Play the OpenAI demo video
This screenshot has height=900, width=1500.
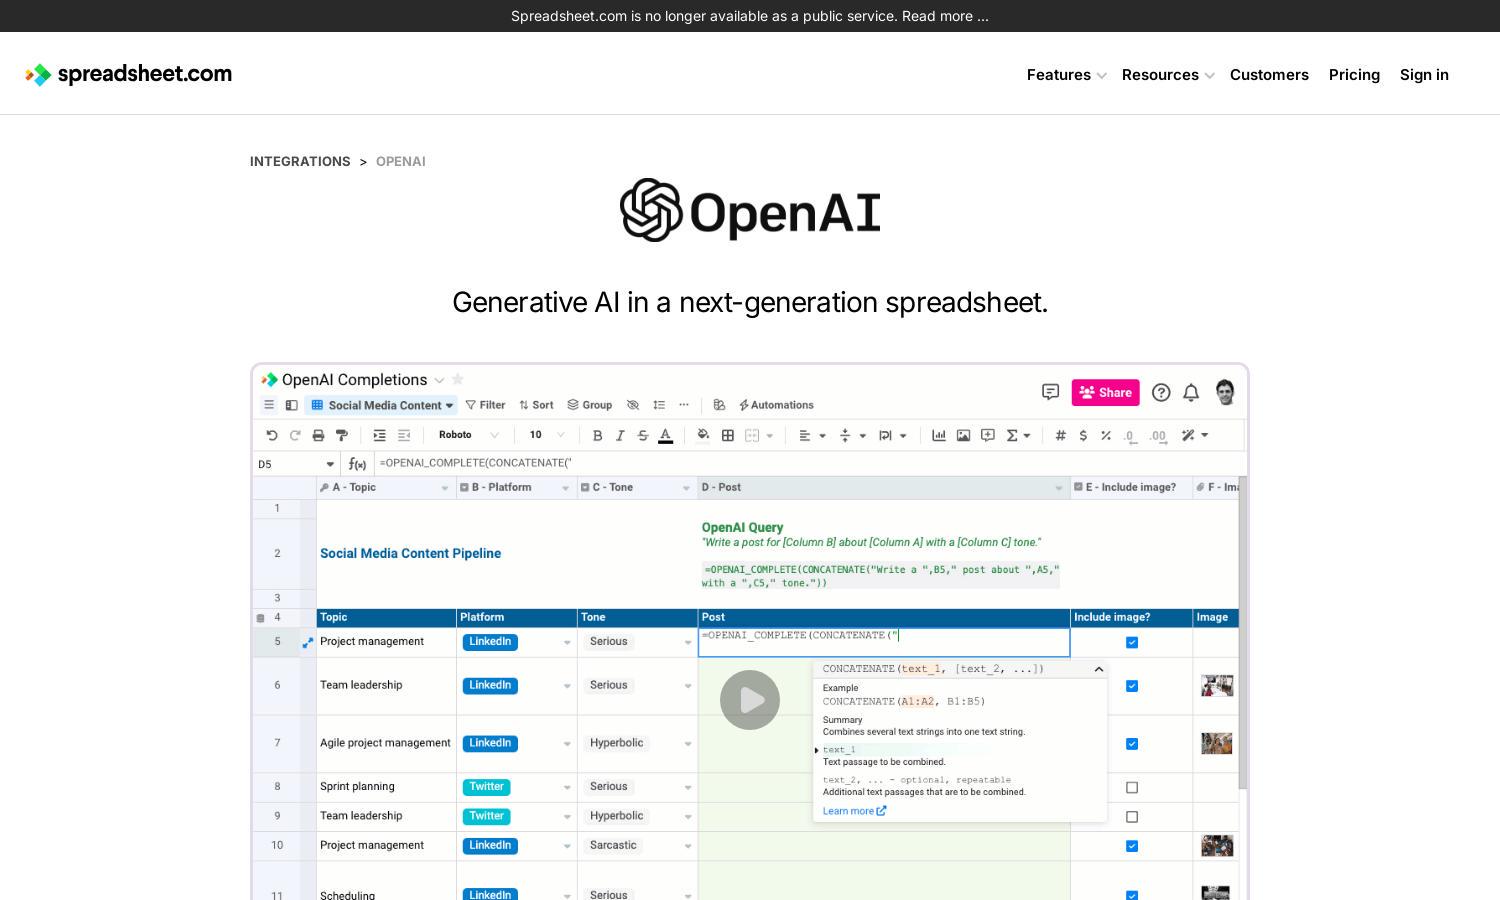[750, 700]
